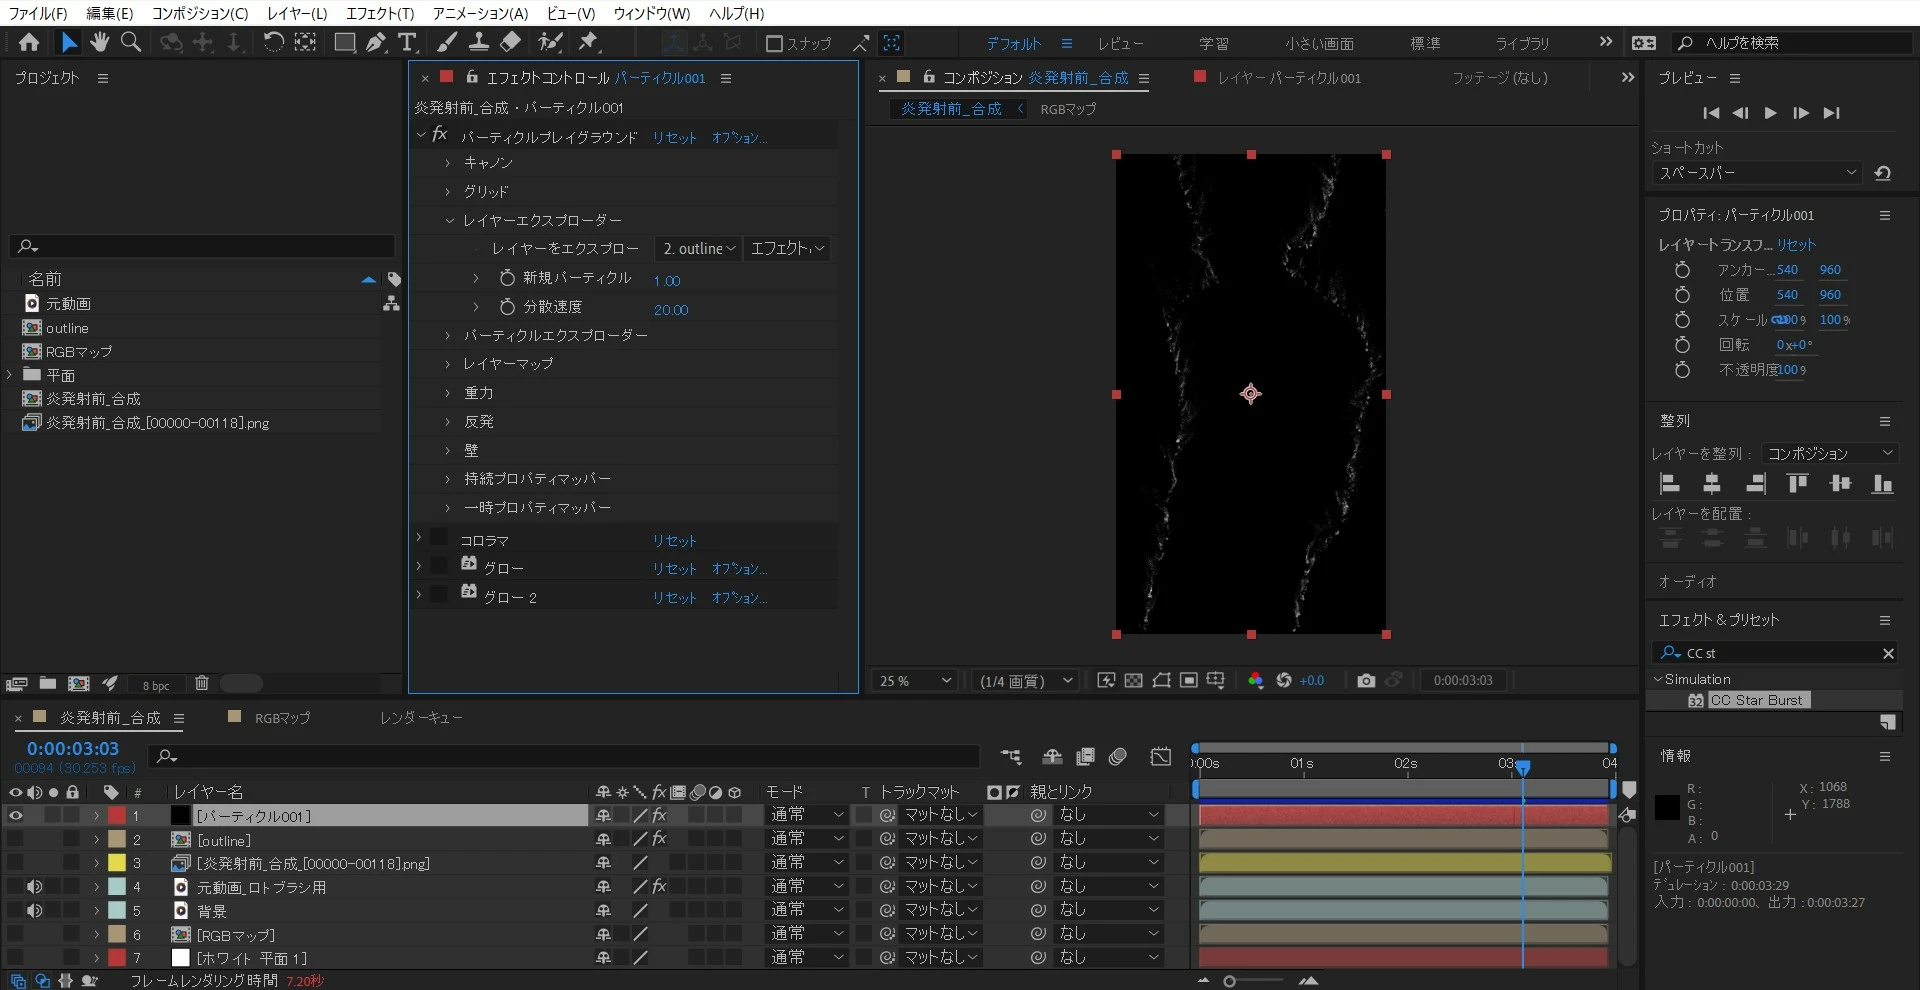This screenshot has height=990, width=1920.
Task: Click the black color swatch of パーティクル001 layer
Action: 180,816
